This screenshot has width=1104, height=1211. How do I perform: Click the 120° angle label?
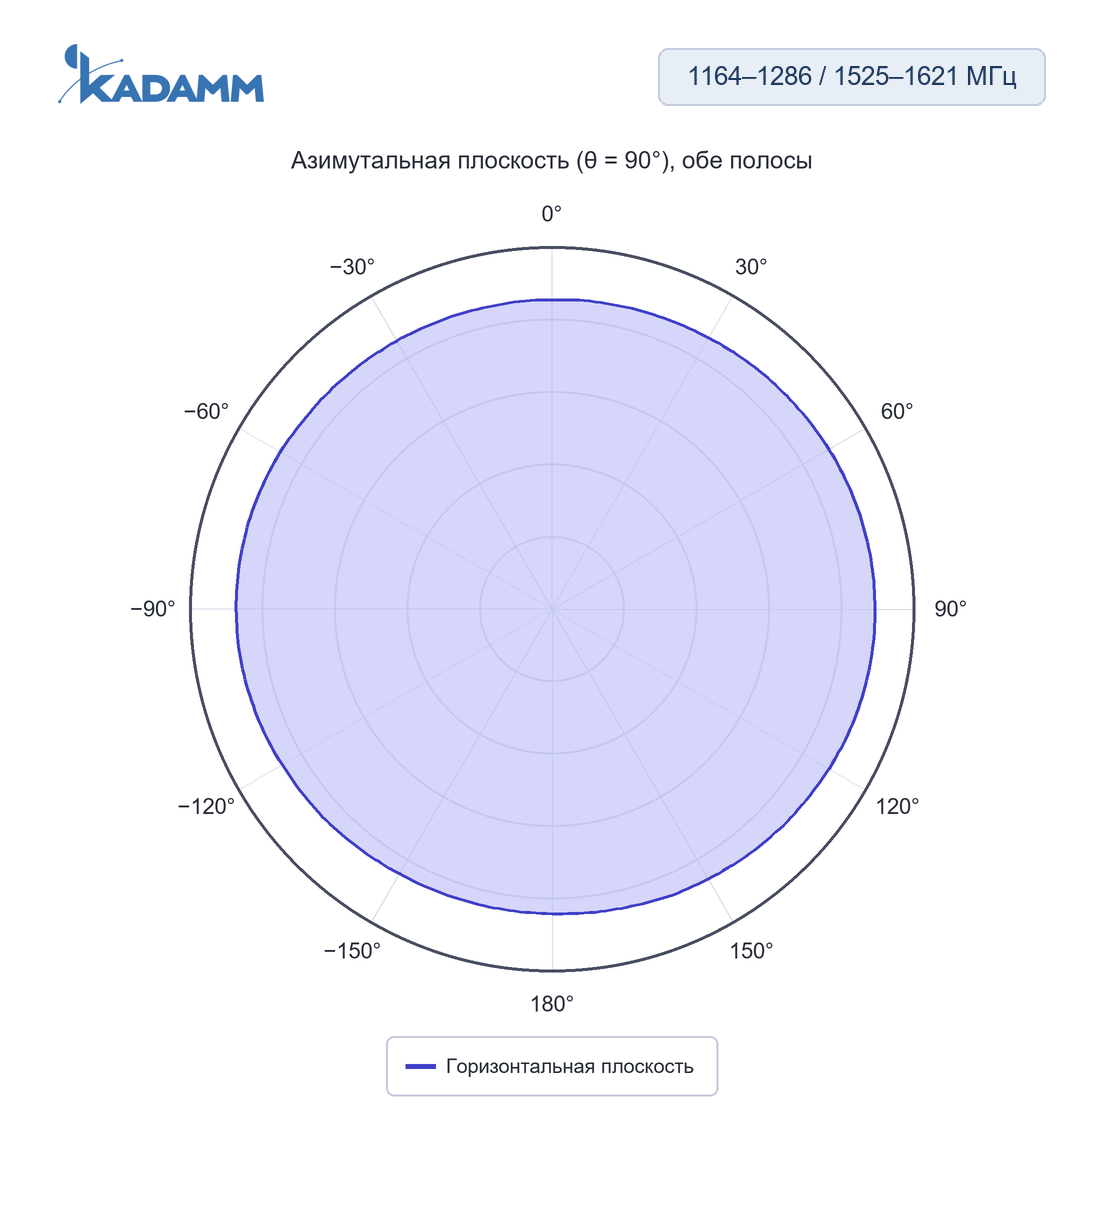tap(897, 806)
